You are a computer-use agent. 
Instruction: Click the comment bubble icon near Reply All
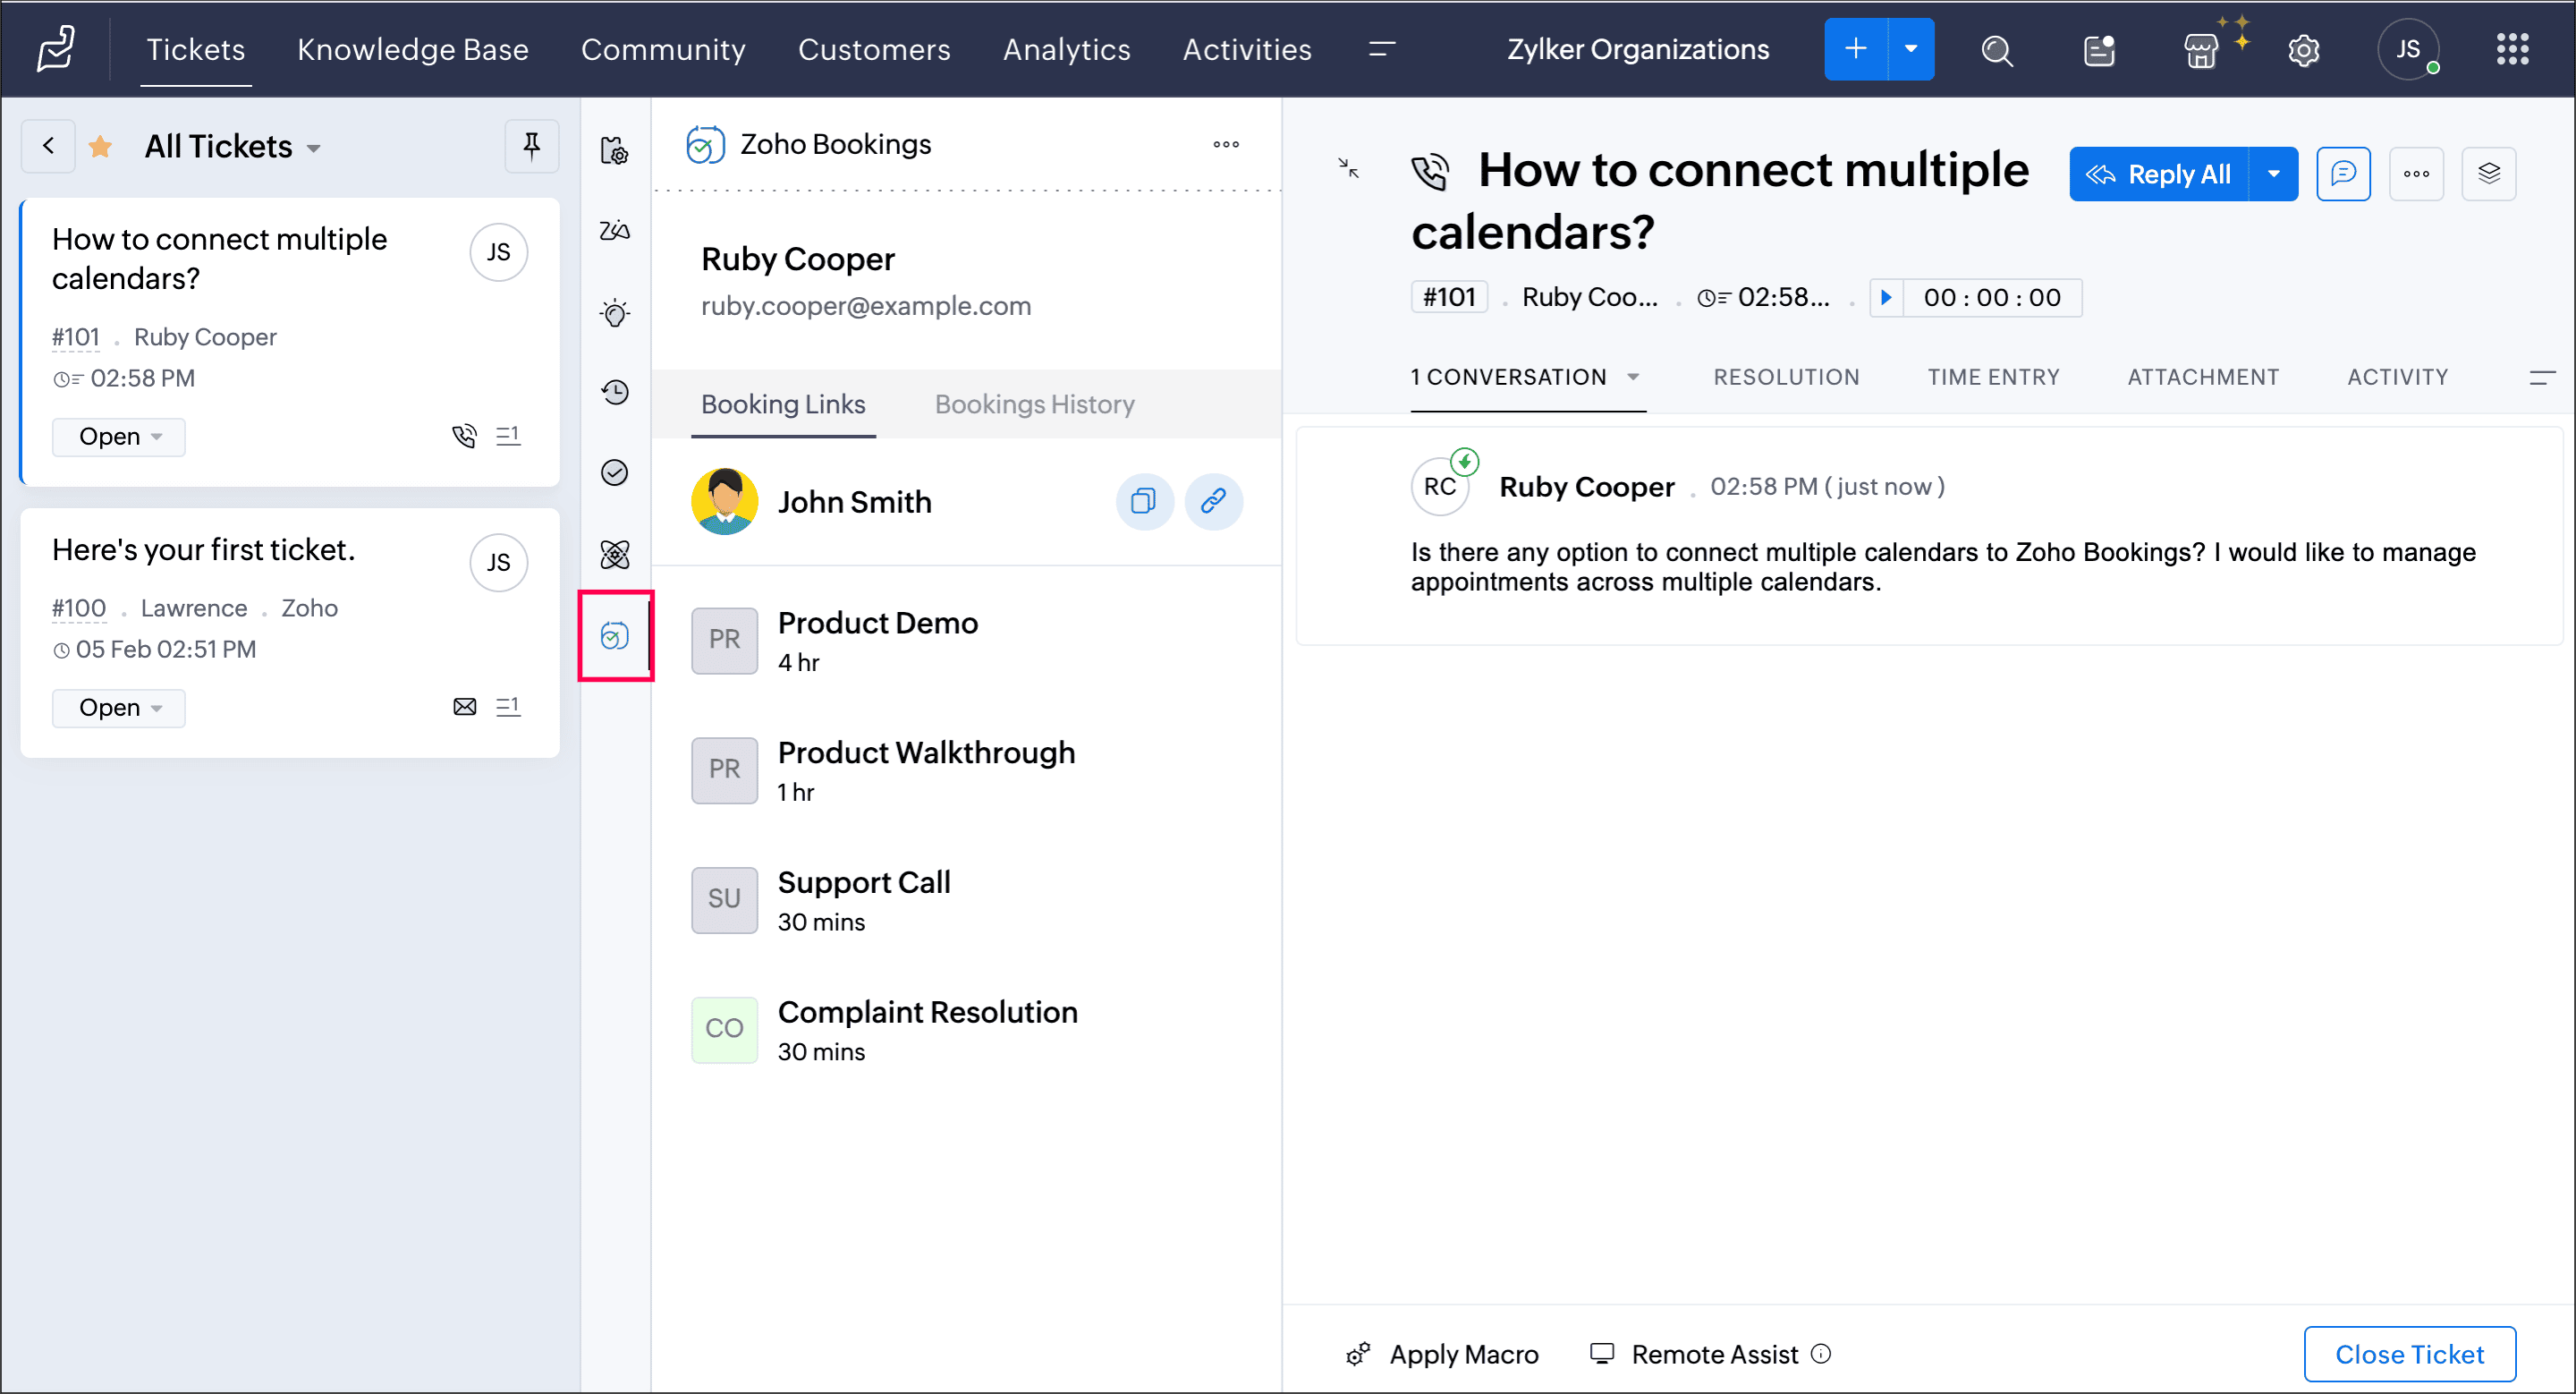(x=2343, y=174)
